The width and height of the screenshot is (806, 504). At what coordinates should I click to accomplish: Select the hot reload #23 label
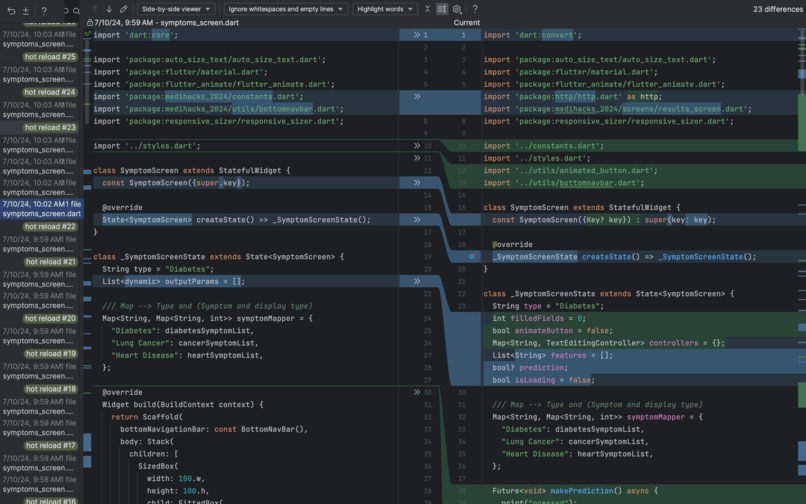point(50,128)
